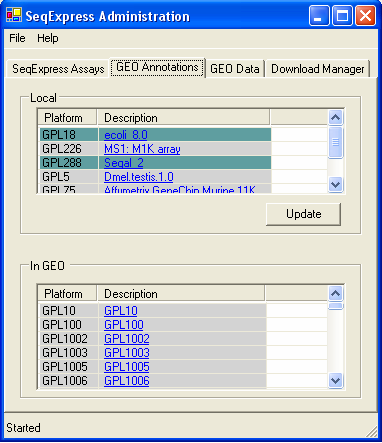This screenshot has height=443, width=382.
Task: Maximize the SeqExpress Administration window
Action: click(342, 16)
